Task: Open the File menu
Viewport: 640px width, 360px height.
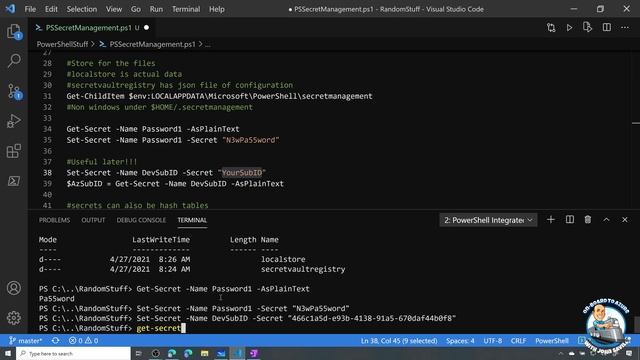Action: (30, 9)
